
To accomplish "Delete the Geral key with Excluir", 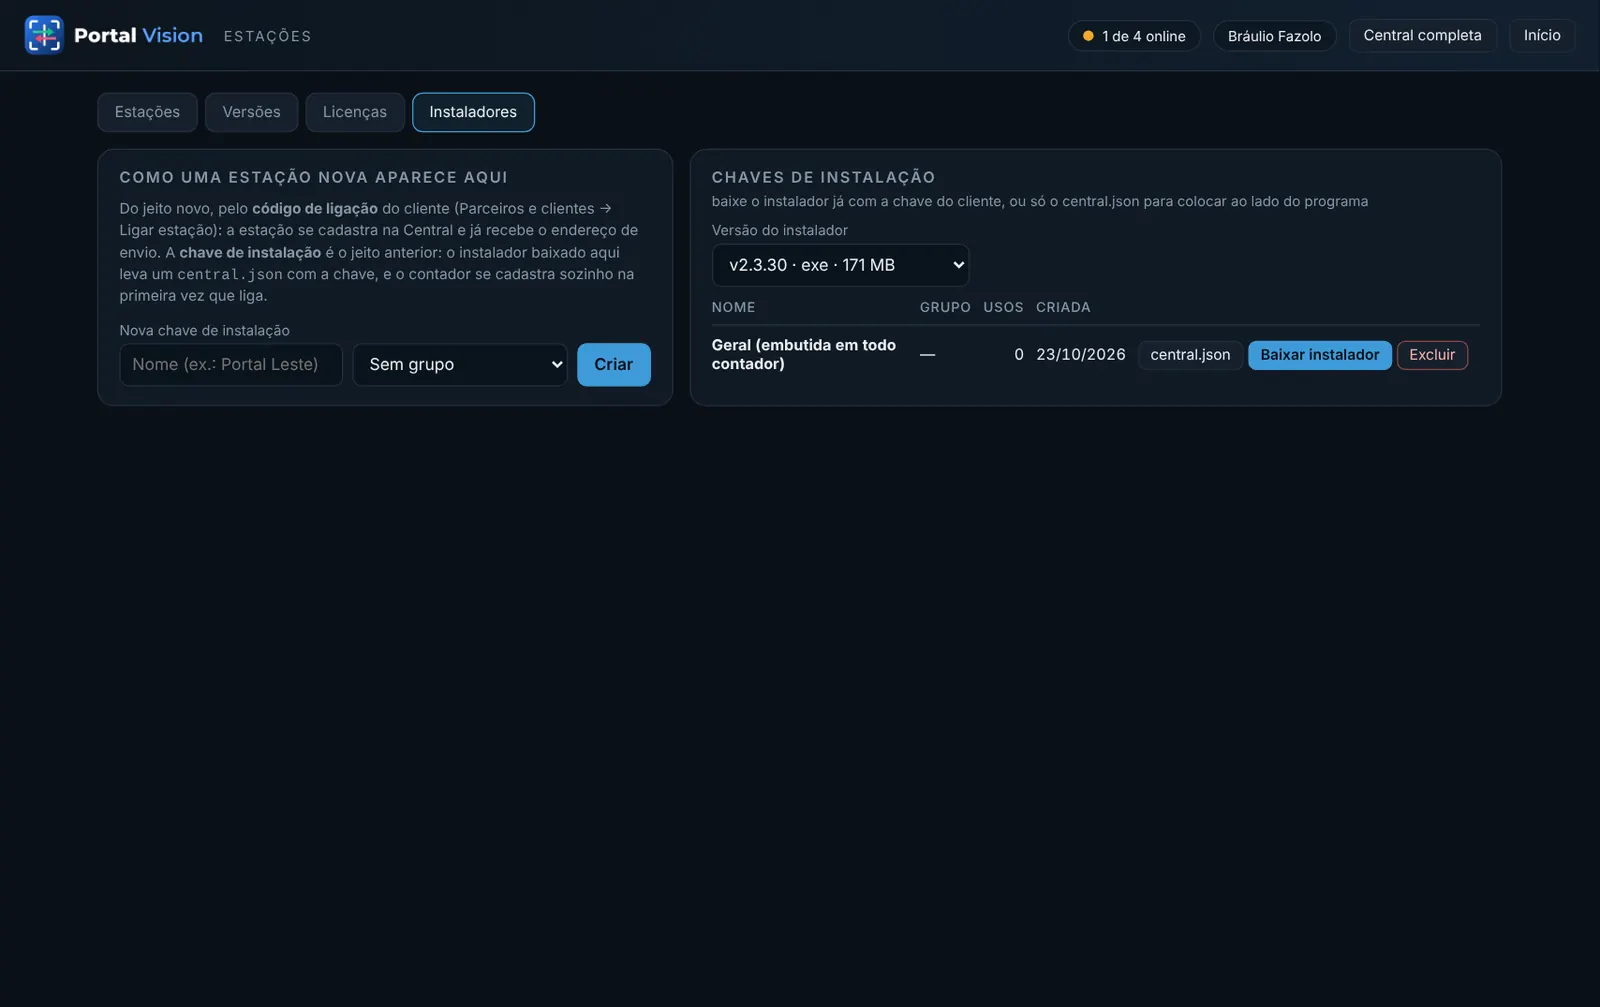I will point(1432,355).
